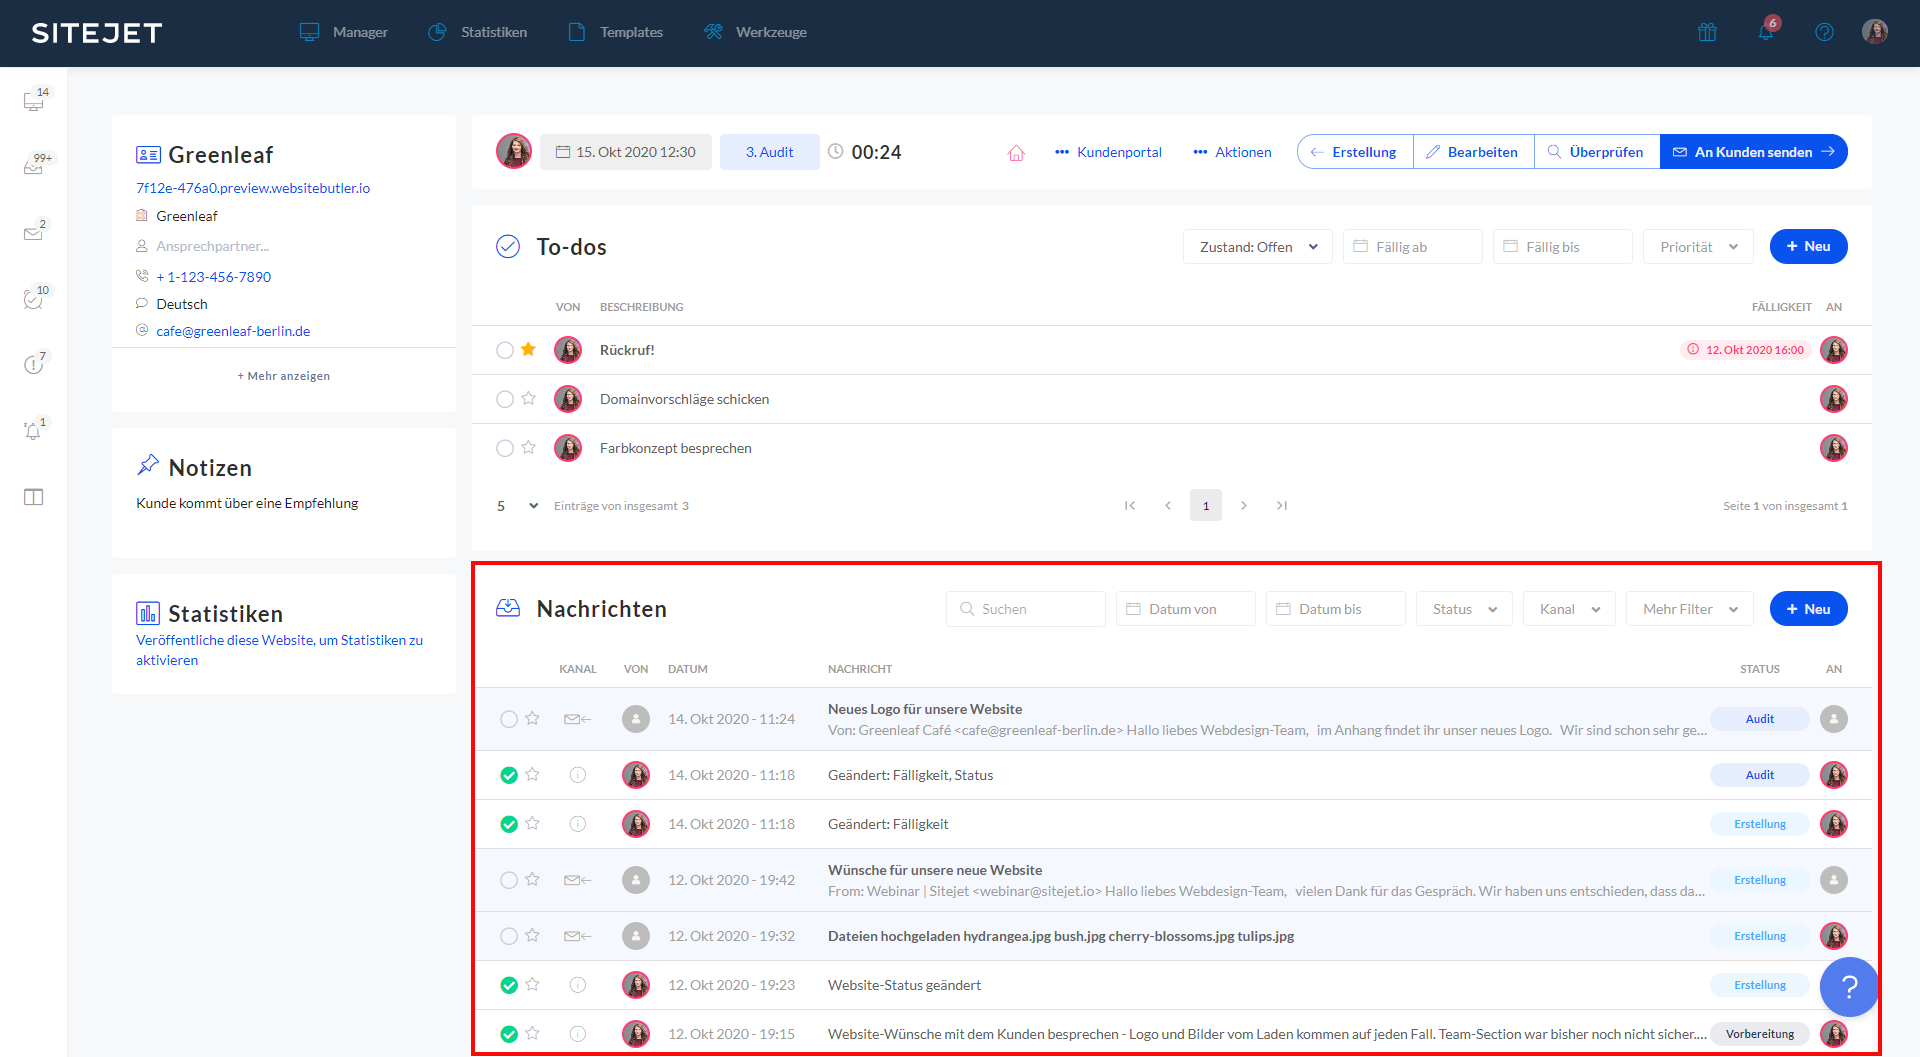Image resolution: width=1920 pixels, height=1057 pixels.
Task: Focus the Suchen search field
Action: 1026,609
